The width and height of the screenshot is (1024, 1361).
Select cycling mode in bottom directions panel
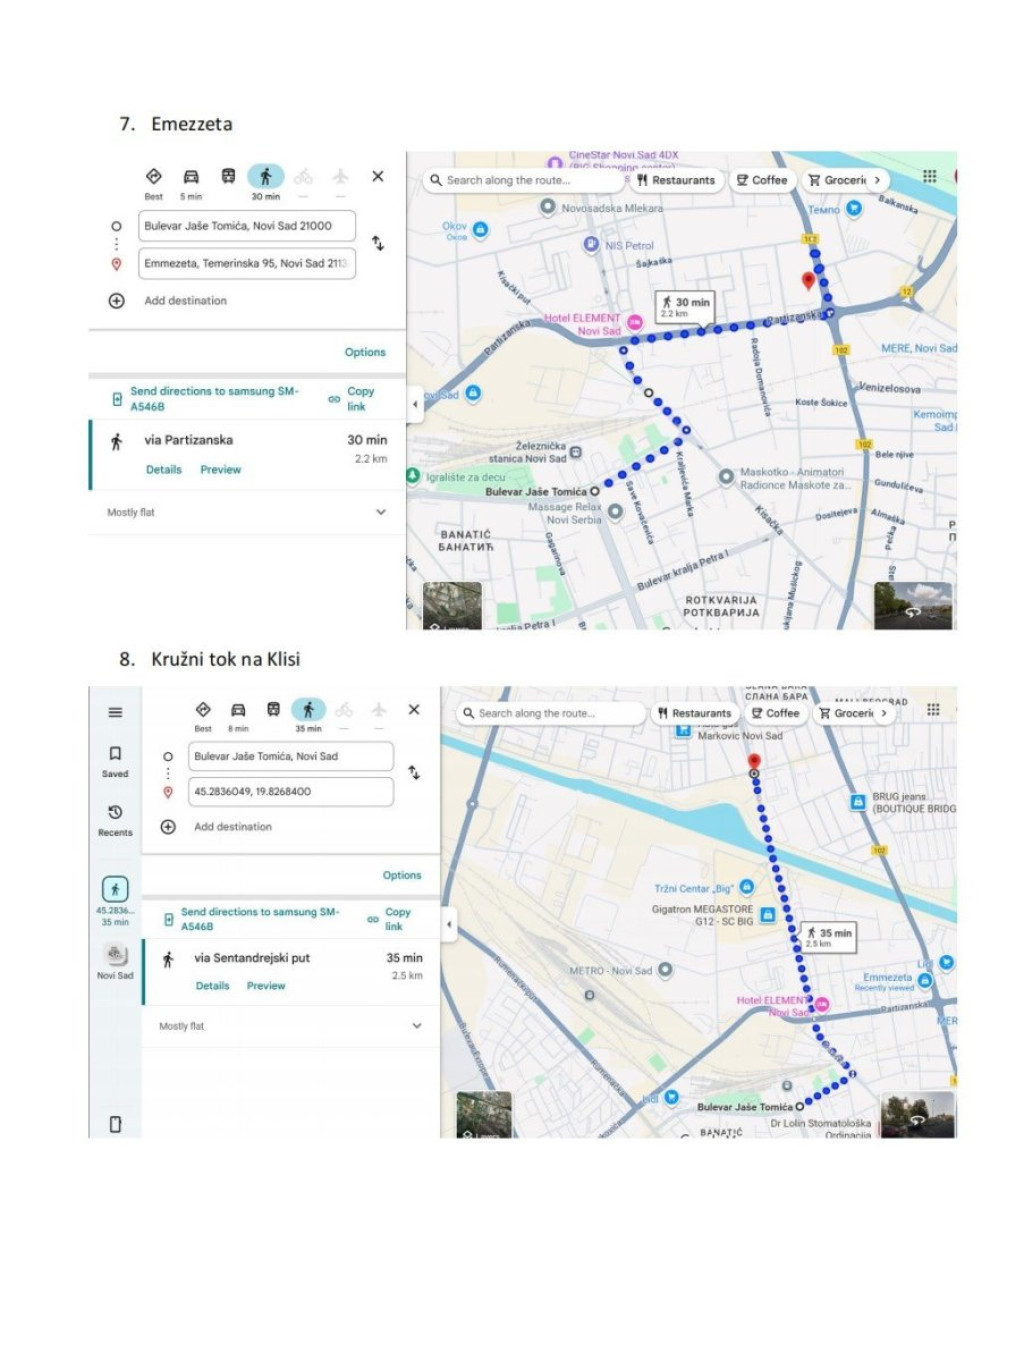tap(344, 710)
